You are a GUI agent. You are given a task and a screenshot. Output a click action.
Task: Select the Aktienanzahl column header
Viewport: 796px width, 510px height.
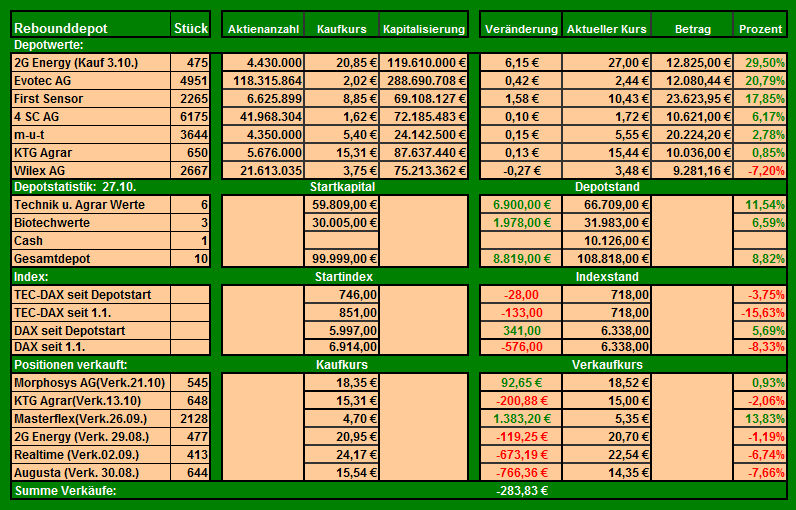(x=263, y=24)
